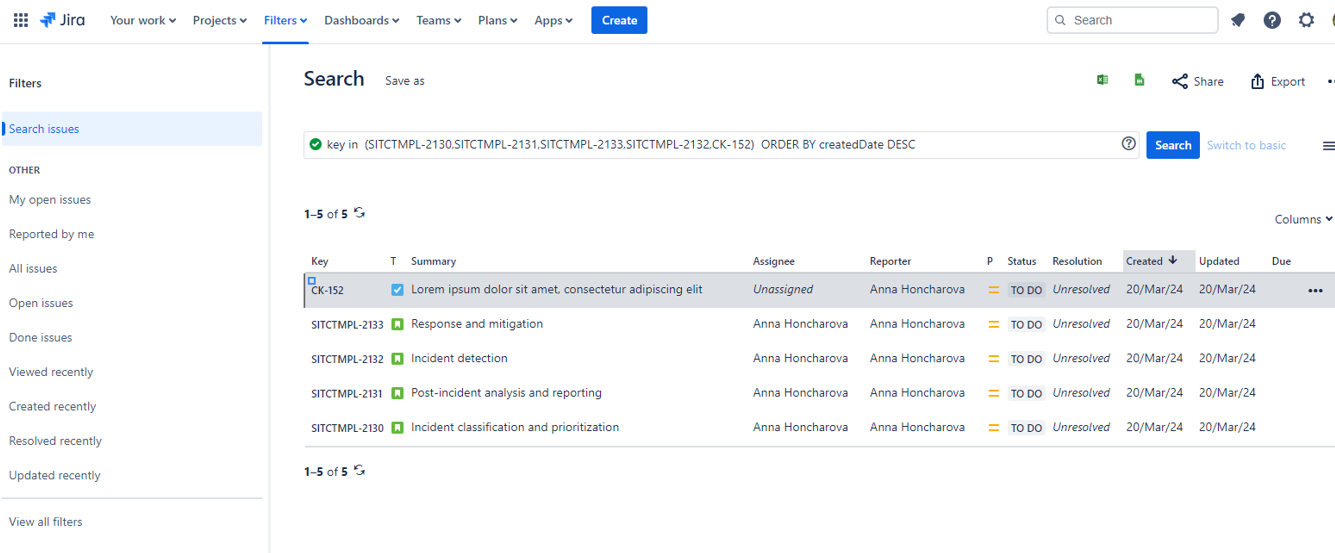Screen dimensions: 1335x553
Task: Select My open issues filter
Action: [50, 200]
